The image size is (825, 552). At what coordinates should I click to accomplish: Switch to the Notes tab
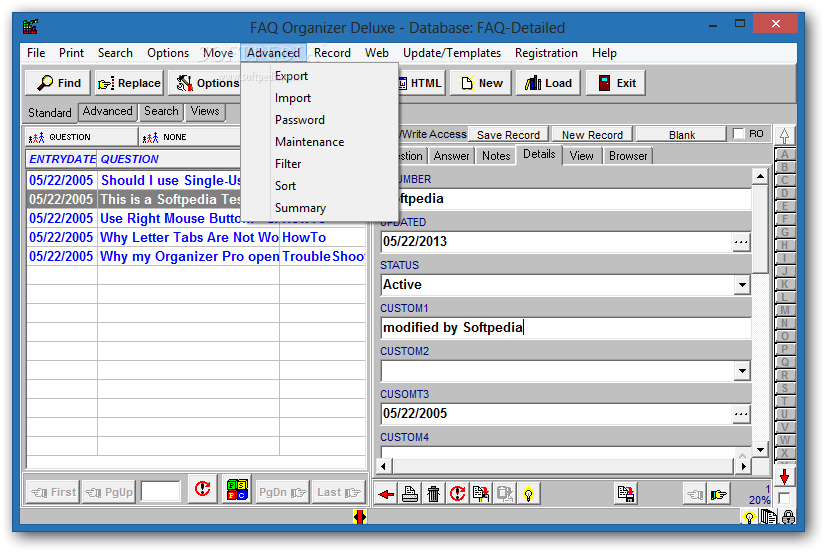[x=496, y=156]
